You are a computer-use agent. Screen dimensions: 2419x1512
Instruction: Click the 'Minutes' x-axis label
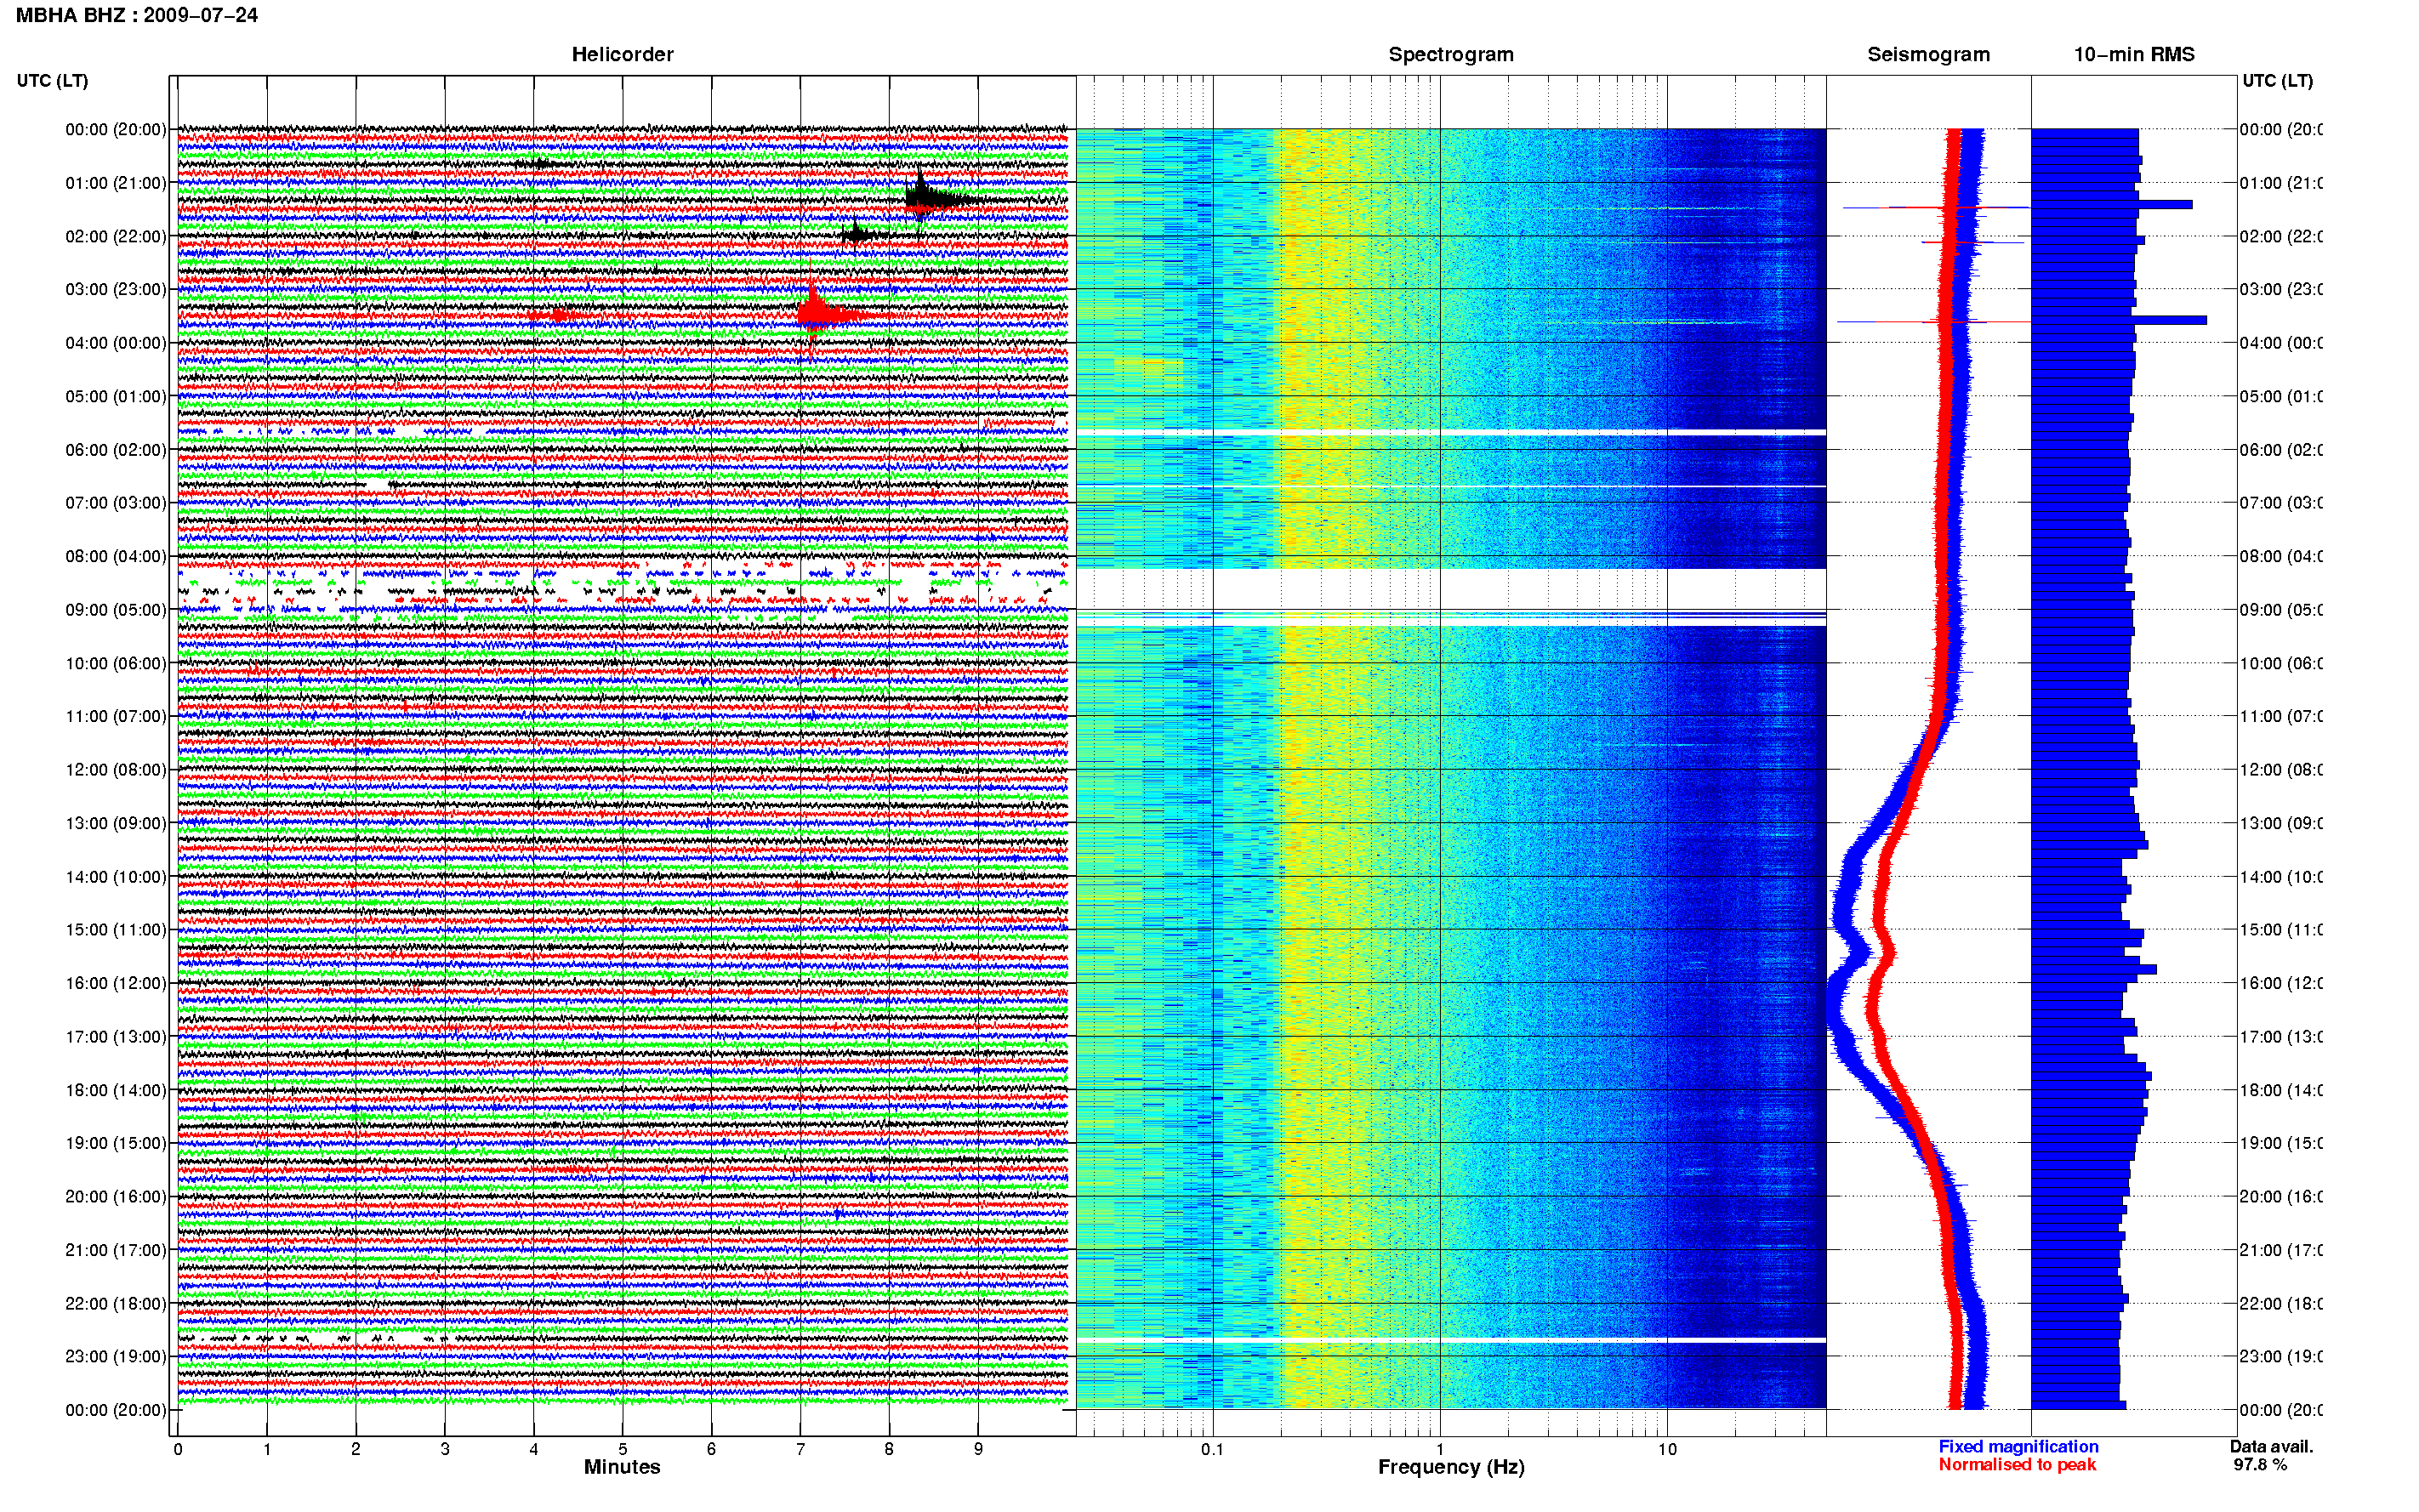[622, 1467]
